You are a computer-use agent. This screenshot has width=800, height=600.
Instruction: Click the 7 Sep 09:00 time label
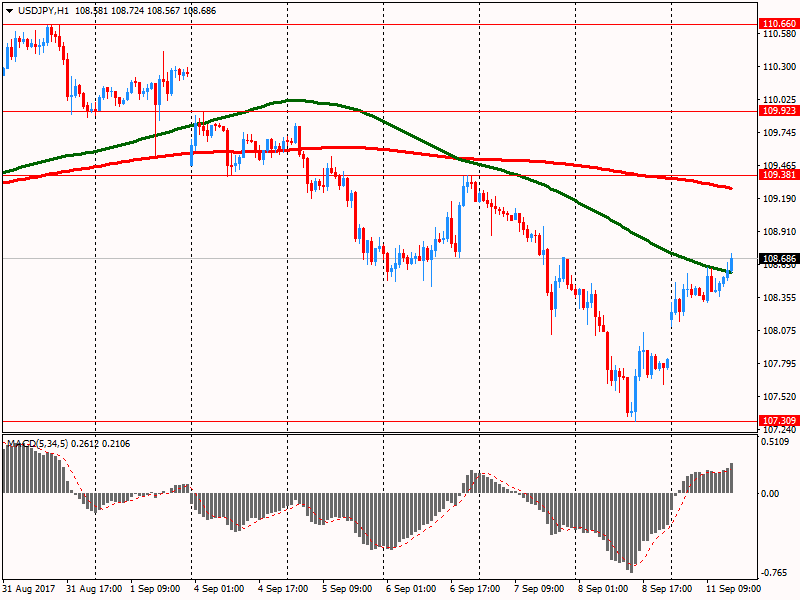539,589
